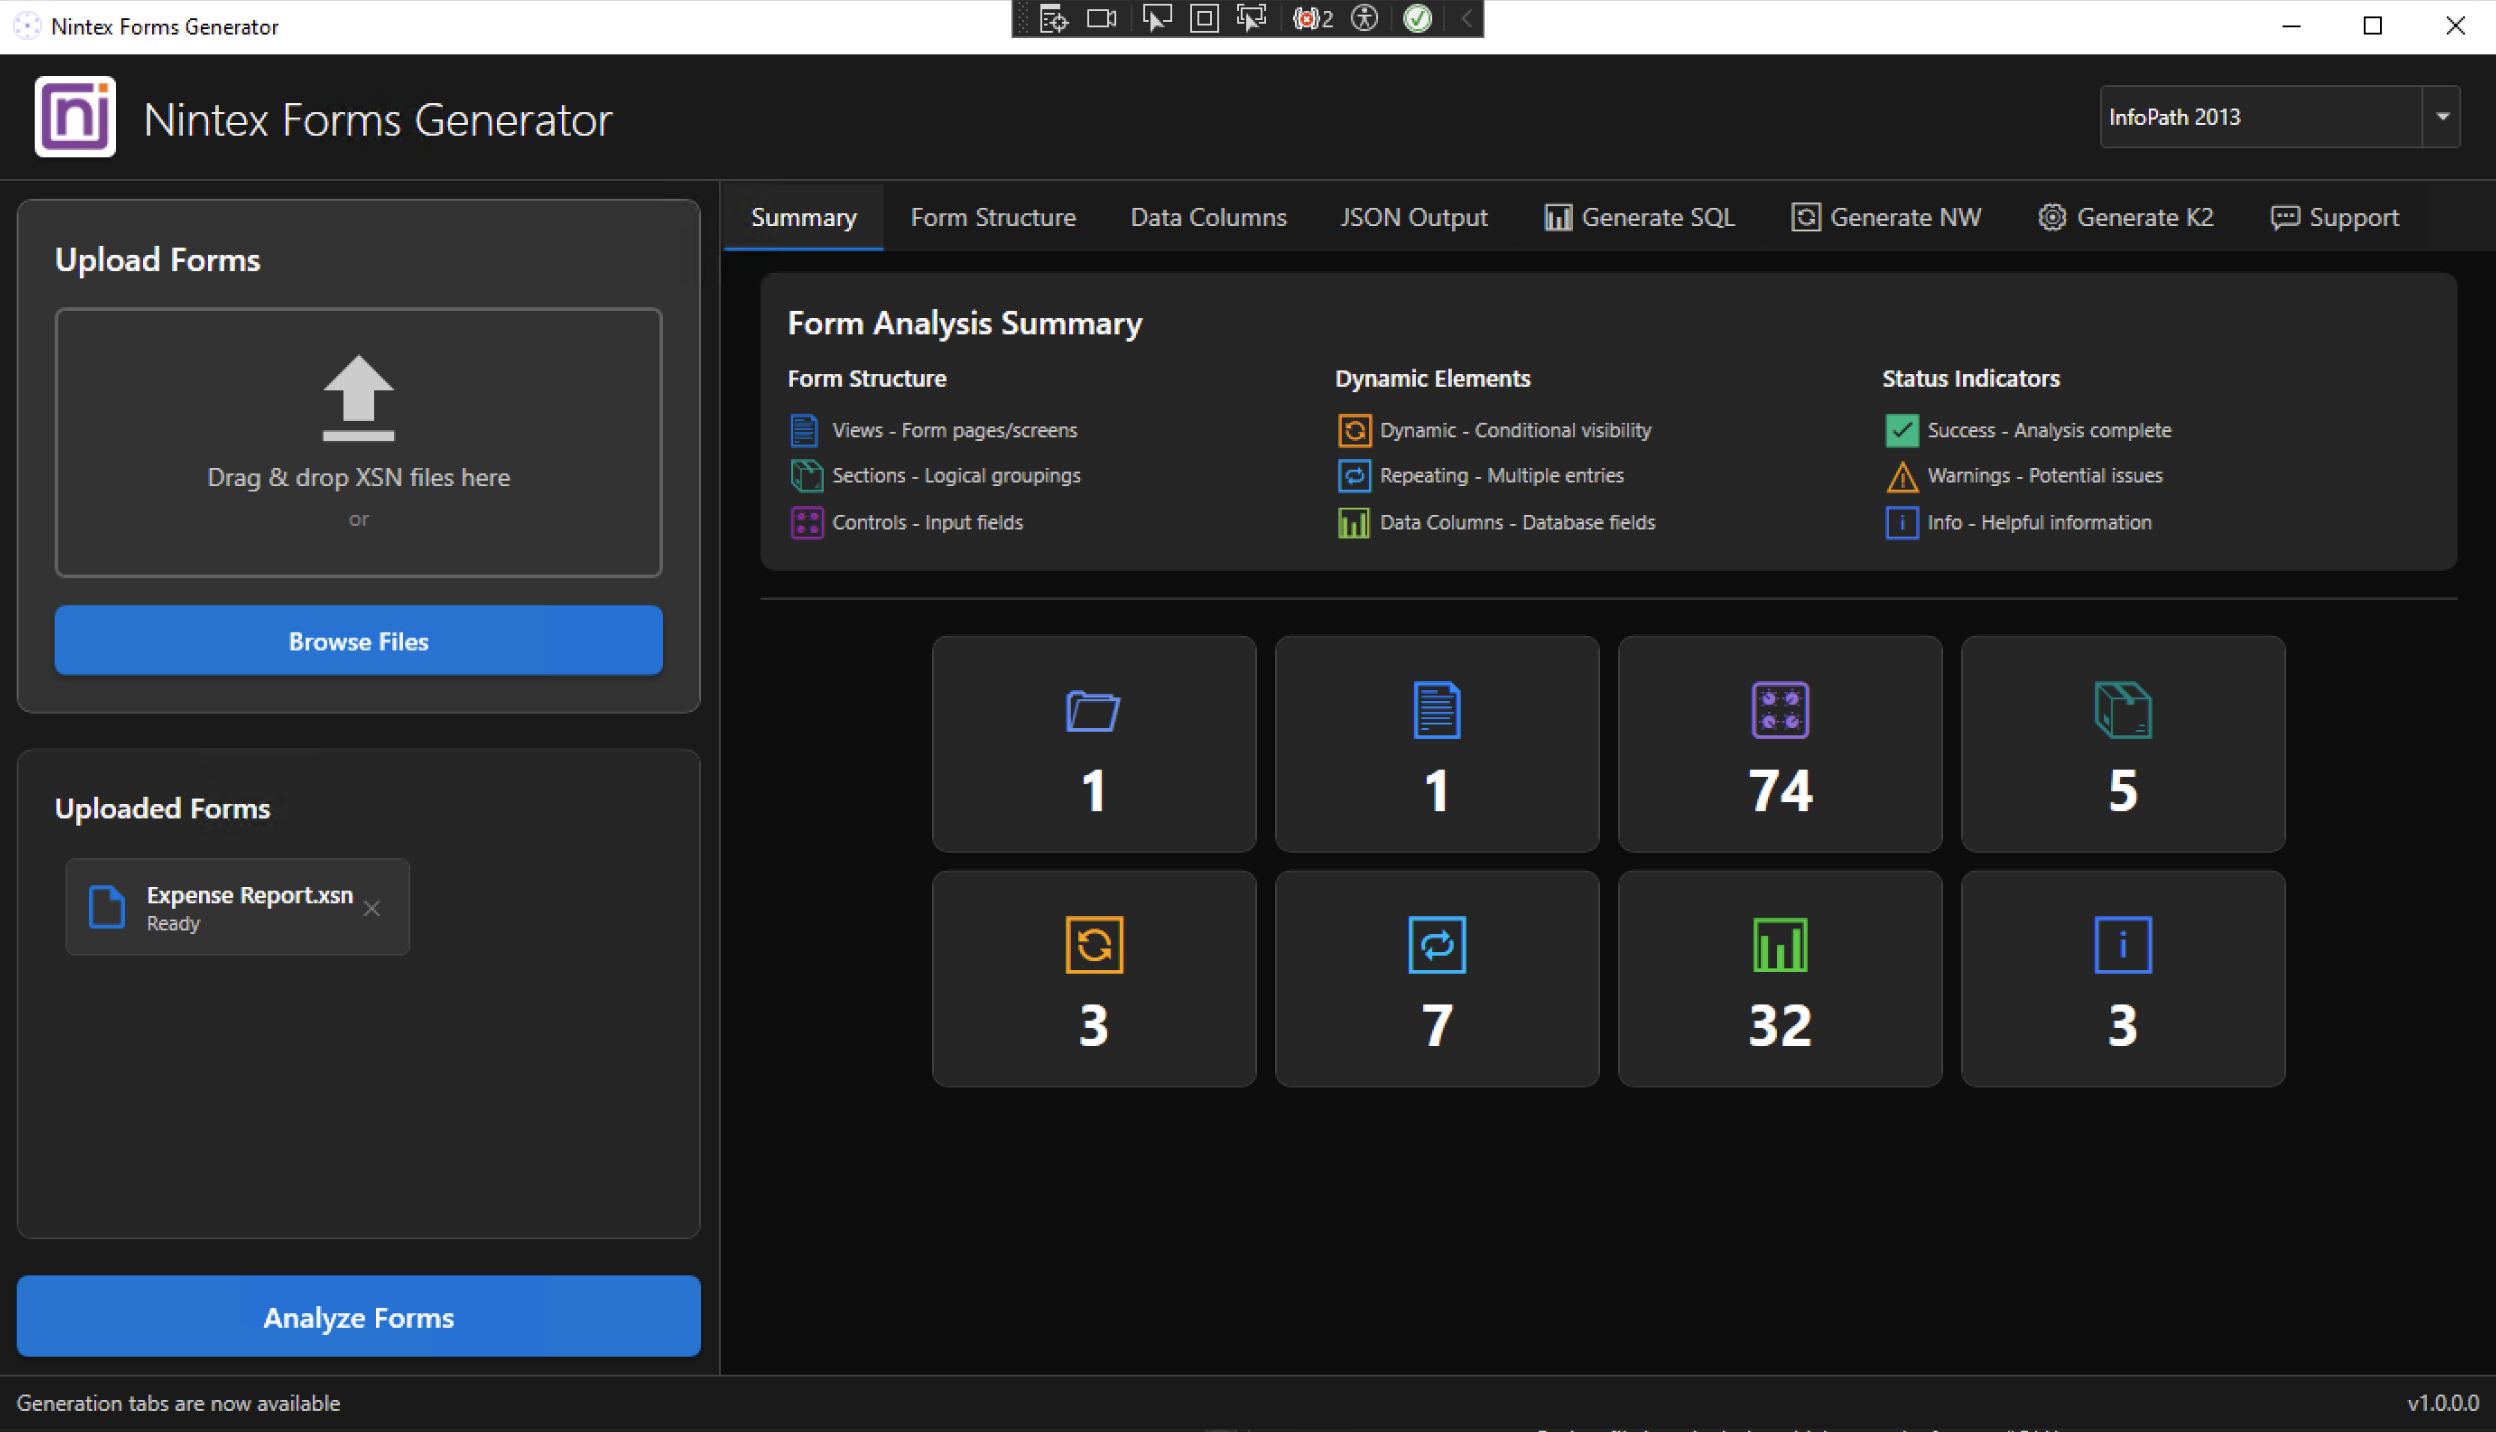This screenshot has width=2496, height=1432.
Task: Toggle Track Focused Element in debug toolbar
Action: click(1251, 19)
